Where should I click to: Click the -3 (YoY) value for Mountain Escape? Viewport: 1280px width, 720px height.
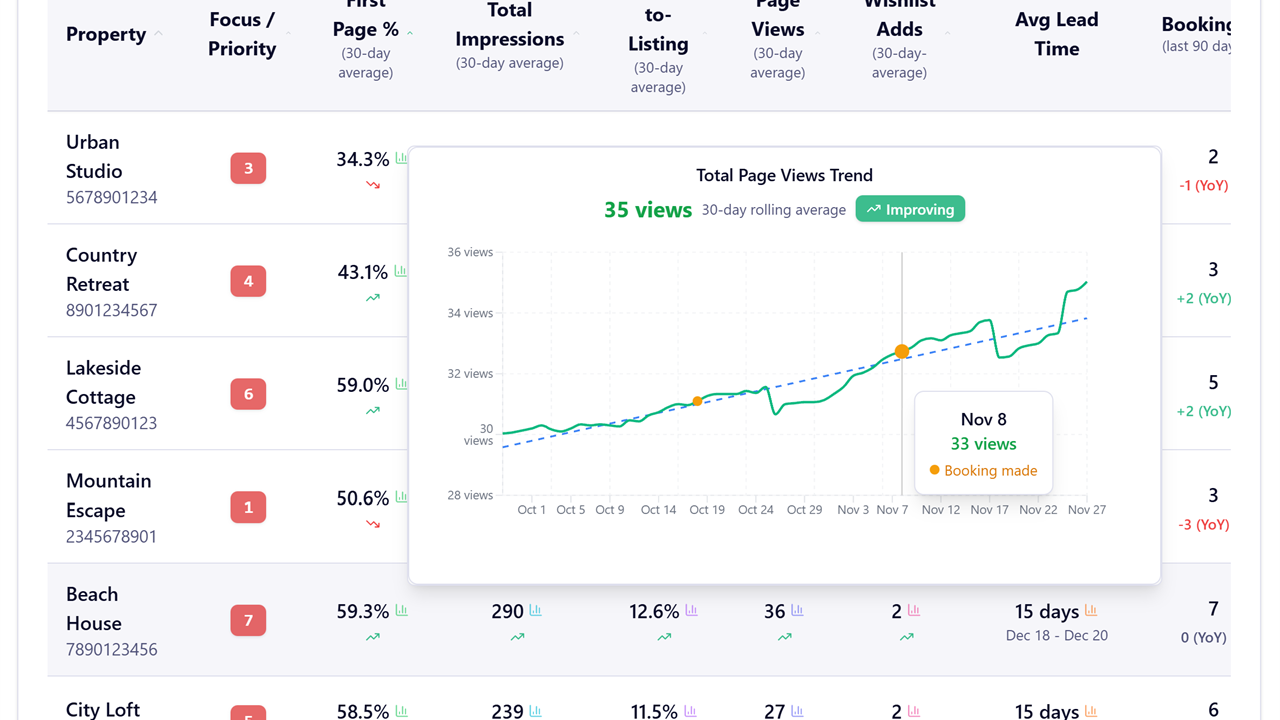click(x=1203, y=524)
